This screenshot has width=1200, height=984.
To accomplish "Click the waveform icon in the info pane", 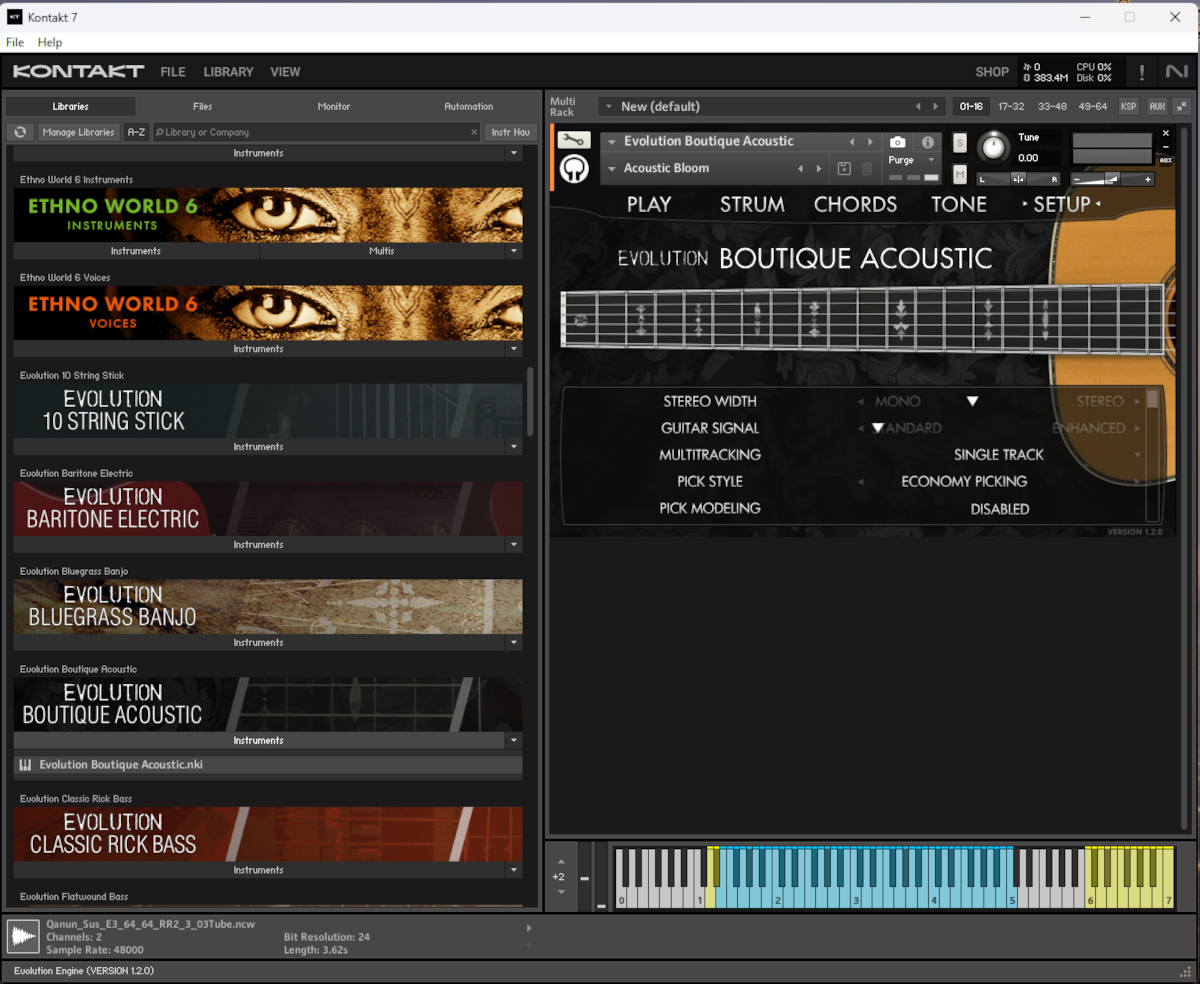I will (23, 937).
